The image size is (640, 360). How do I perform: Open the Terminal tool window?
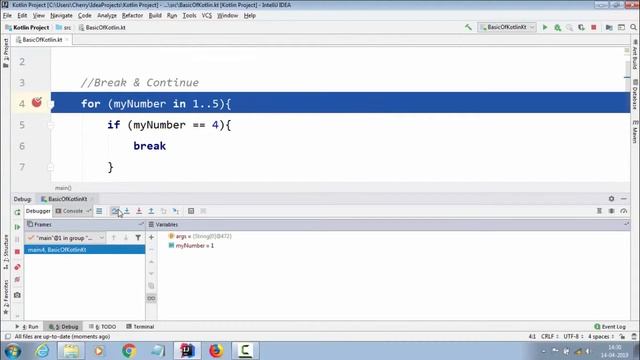140,327
